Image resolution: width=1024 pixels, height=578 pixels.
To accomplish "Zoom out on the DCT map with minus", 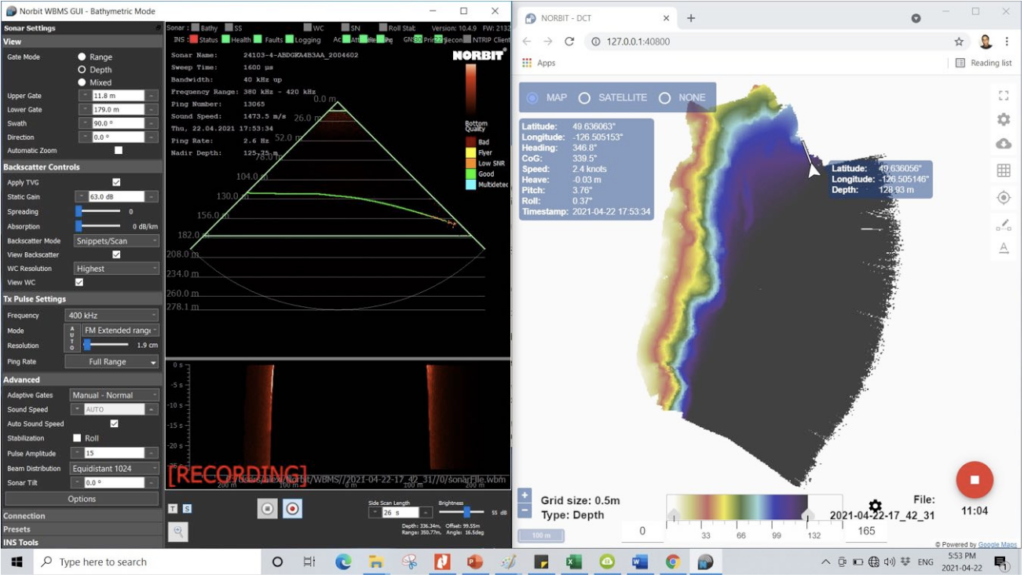I will click(525, 510).
